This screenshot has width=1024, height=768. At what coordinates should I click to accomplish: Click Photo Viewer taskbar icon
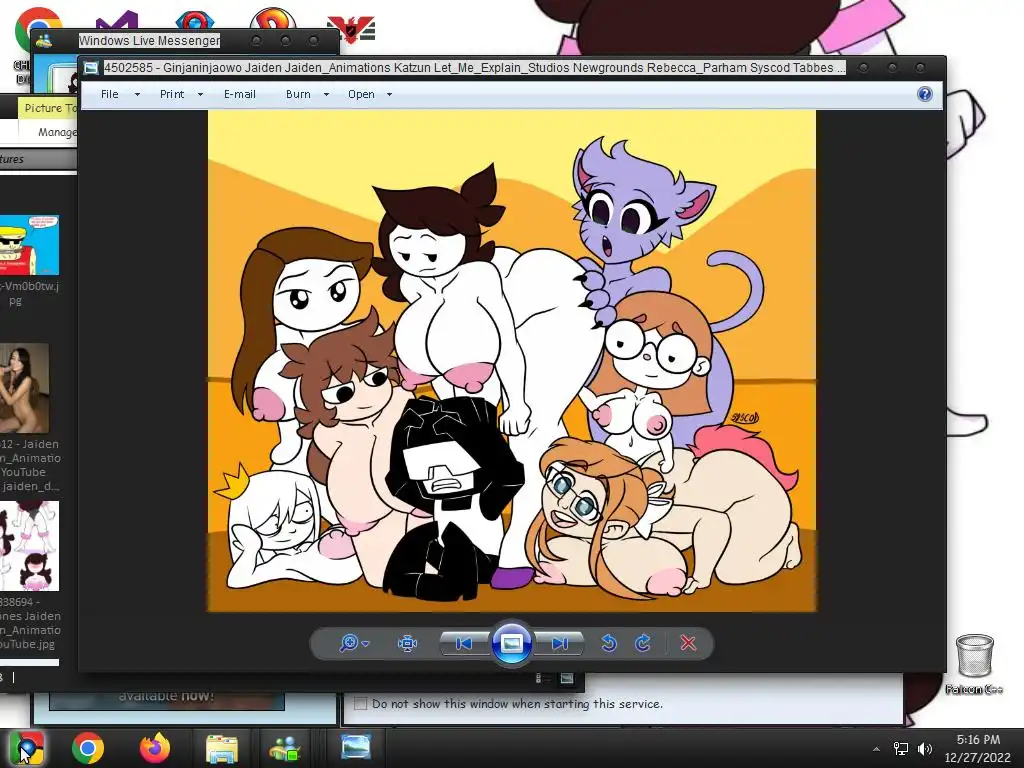point(356,748)
